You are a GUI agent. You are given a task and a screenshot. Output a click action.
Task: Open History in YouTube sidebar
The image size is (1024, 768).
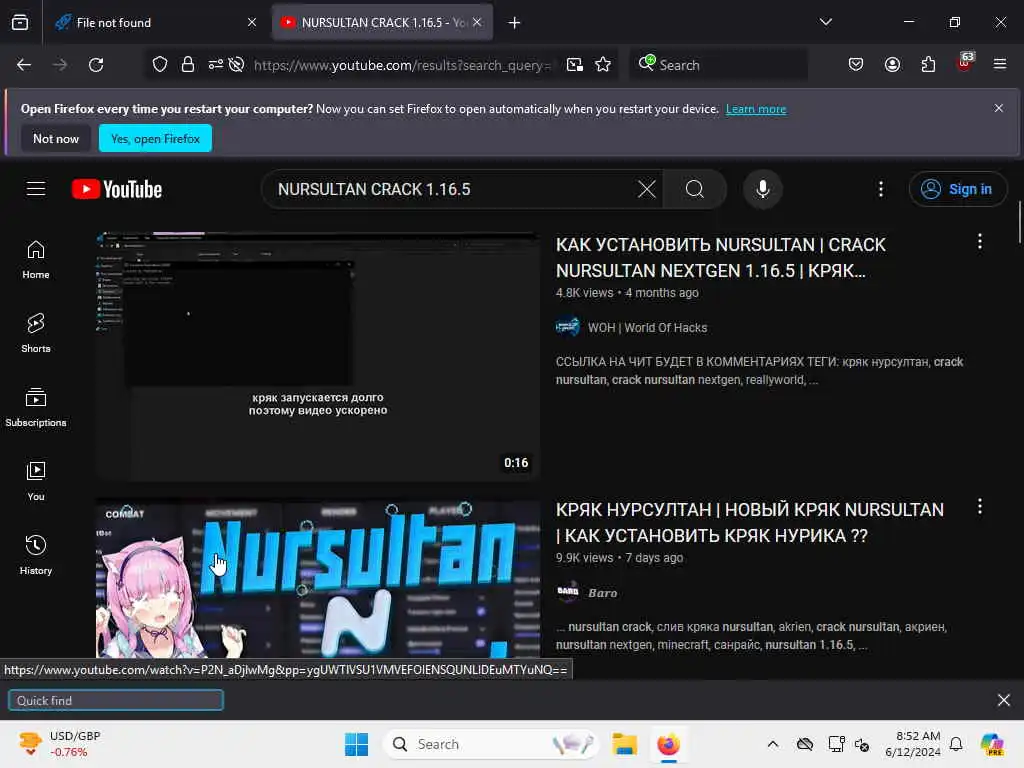pos(36,556)
